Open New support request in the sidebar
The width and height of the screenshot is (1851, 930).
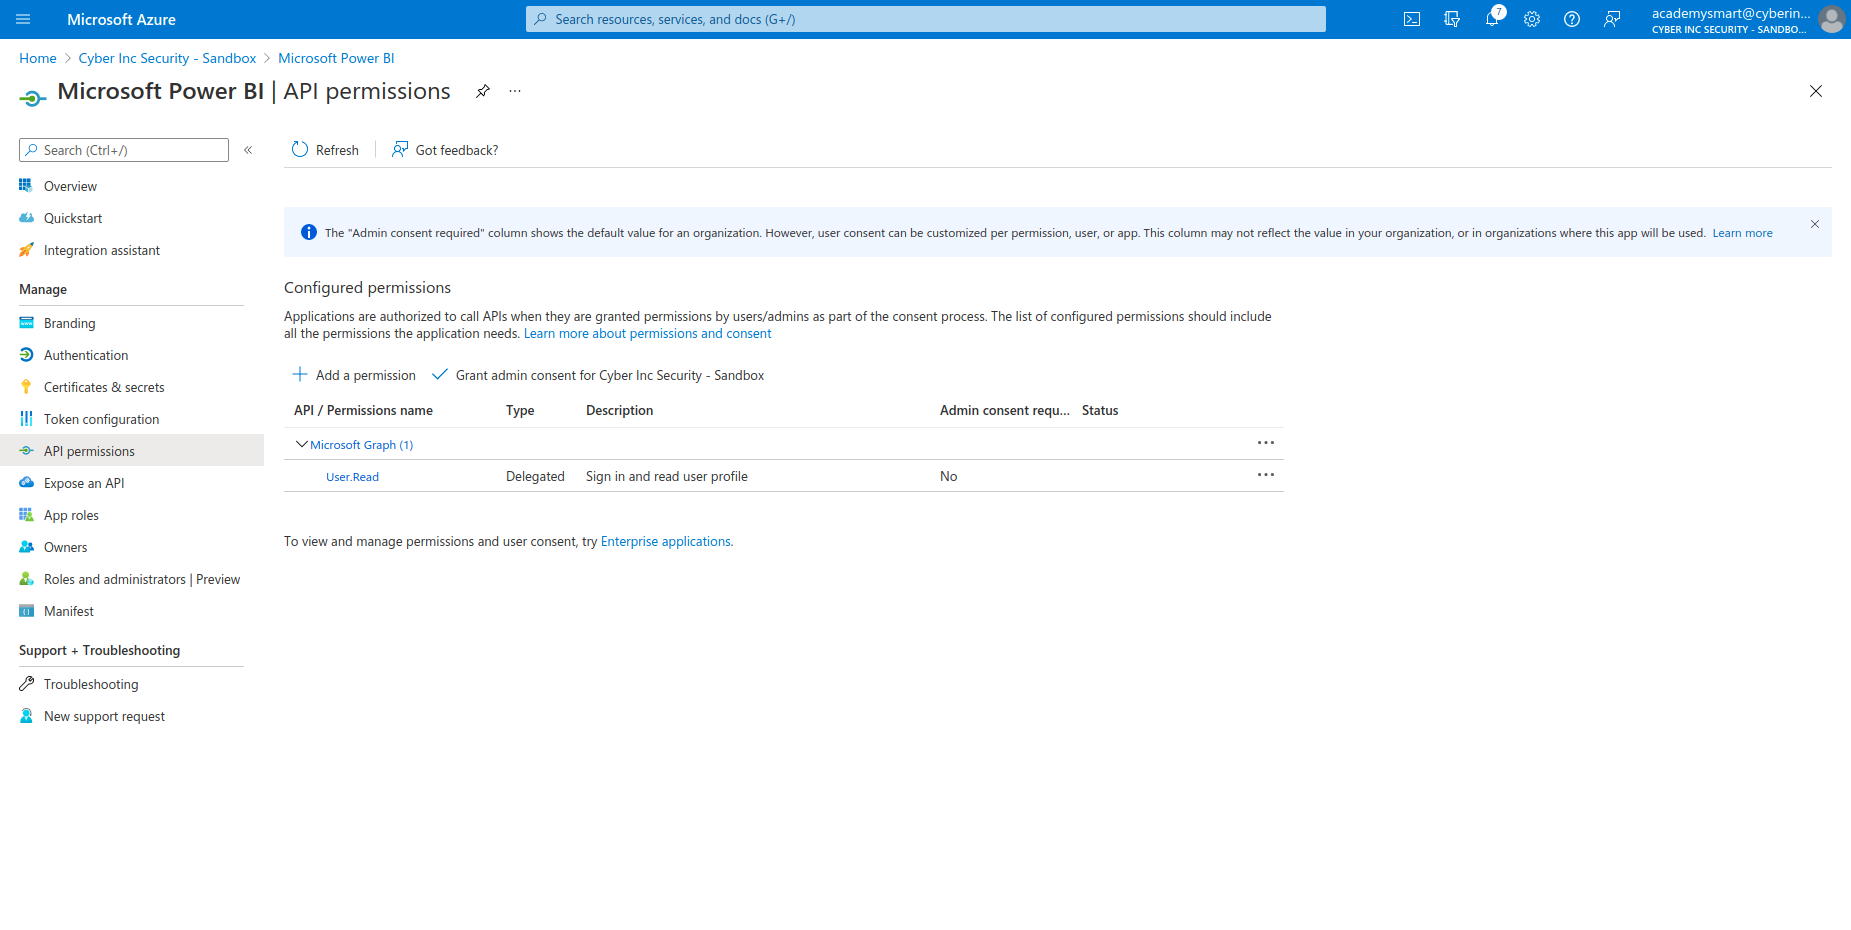tap(104, 716)
